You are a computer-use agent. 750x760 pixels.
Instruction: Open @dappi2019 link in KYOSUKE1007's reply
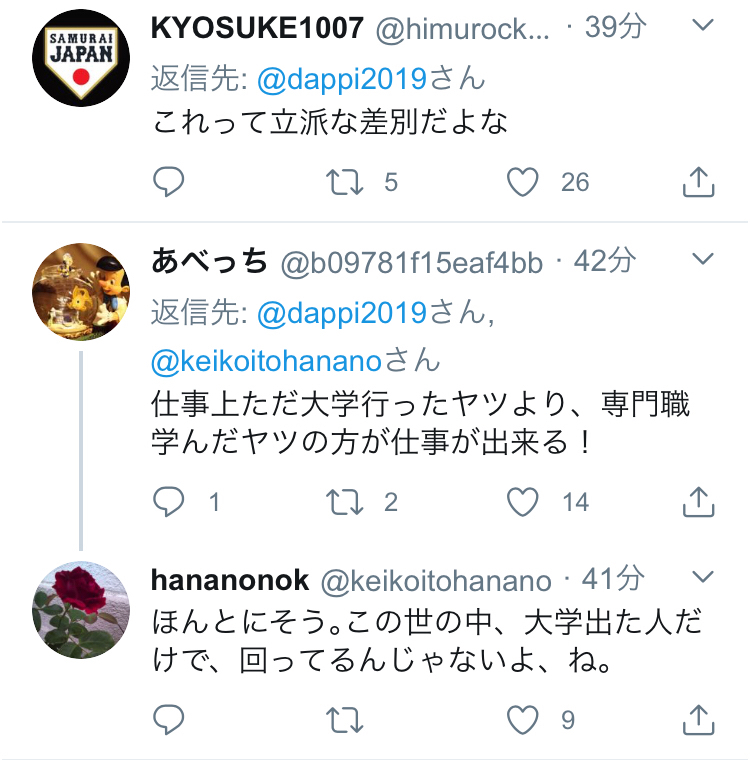pos(342,80)
